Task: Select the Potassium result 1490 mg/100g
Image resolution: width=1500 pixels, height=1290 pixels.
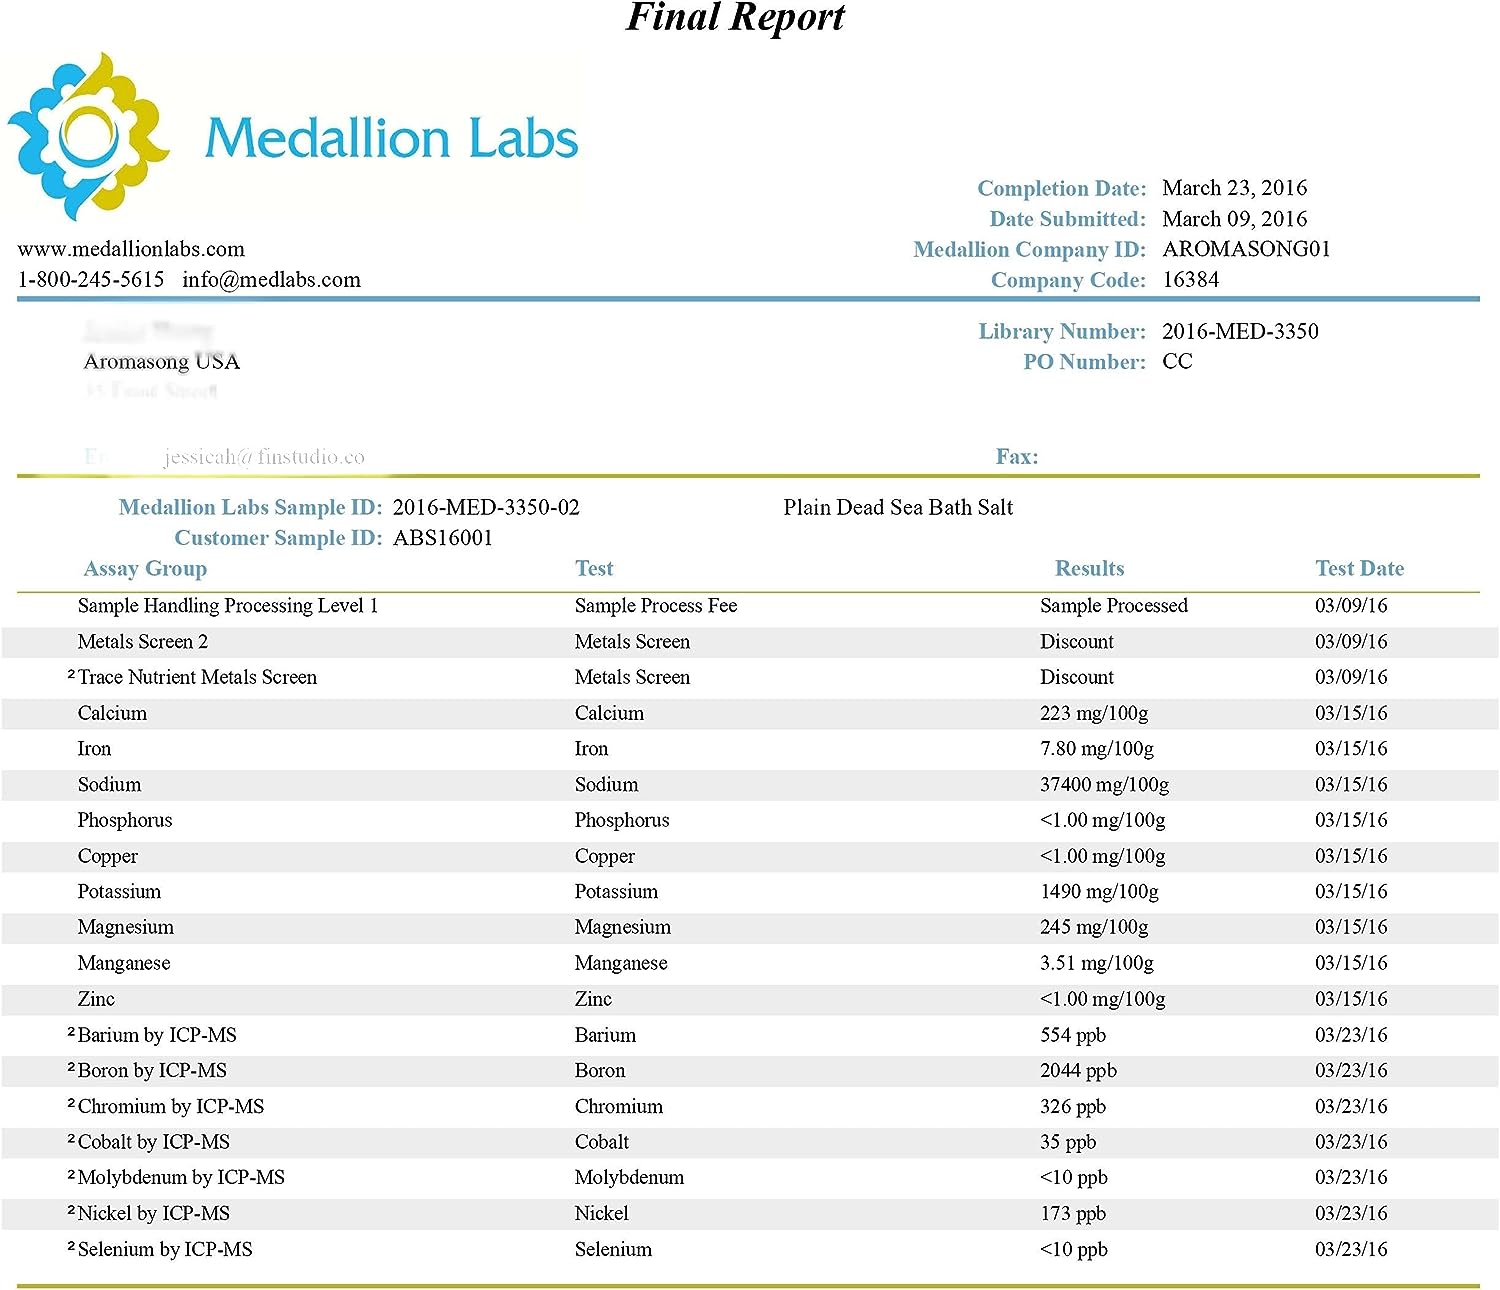Action: 1099,892
